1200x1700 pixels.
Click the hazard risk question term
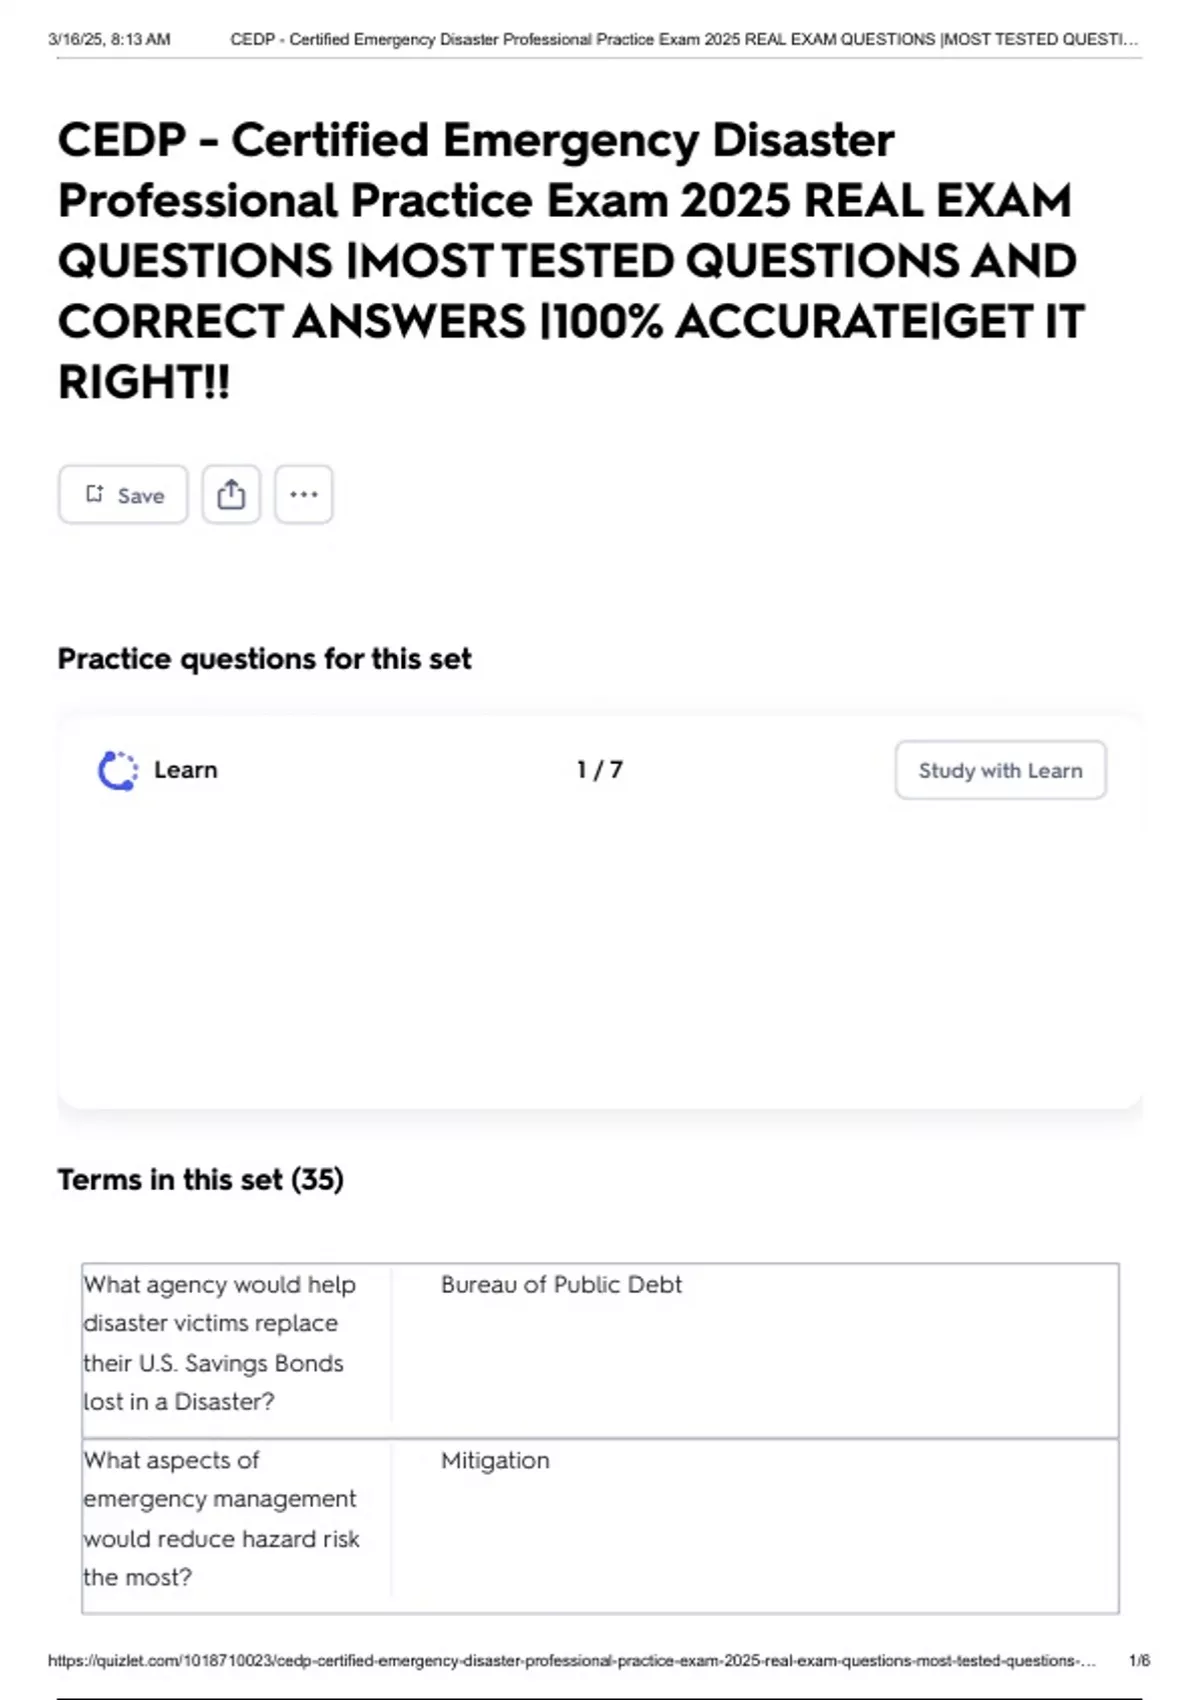click(x=222, y=1519)
